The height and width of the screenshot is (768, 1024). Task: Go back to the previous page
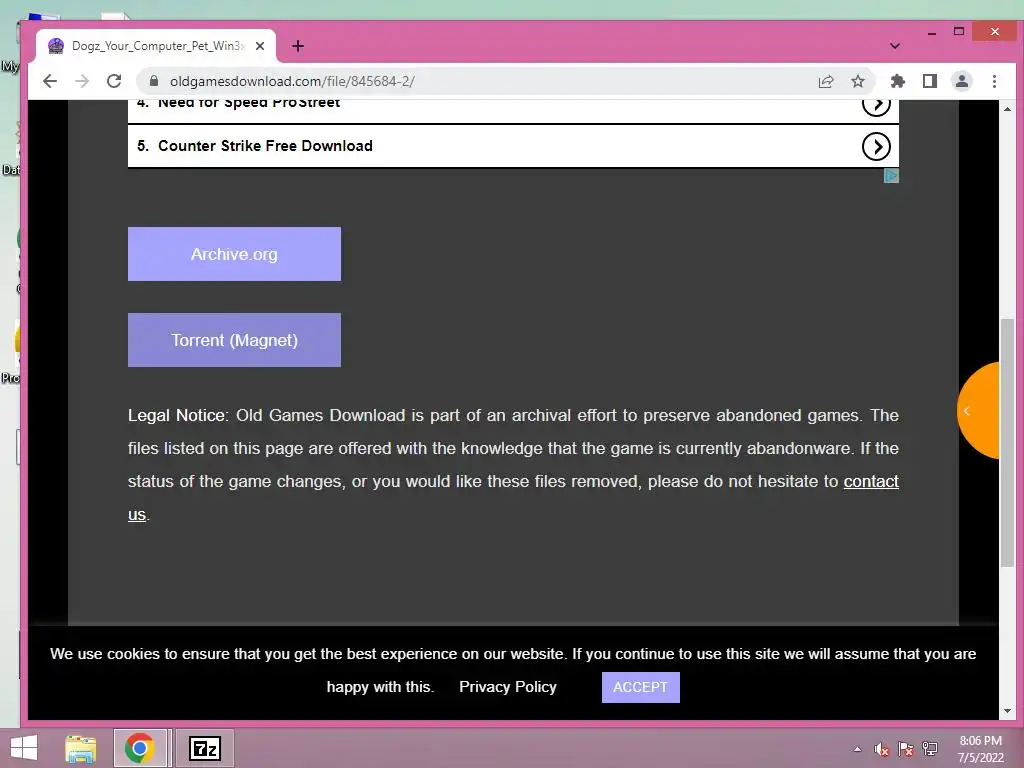[x=50, y=81]
